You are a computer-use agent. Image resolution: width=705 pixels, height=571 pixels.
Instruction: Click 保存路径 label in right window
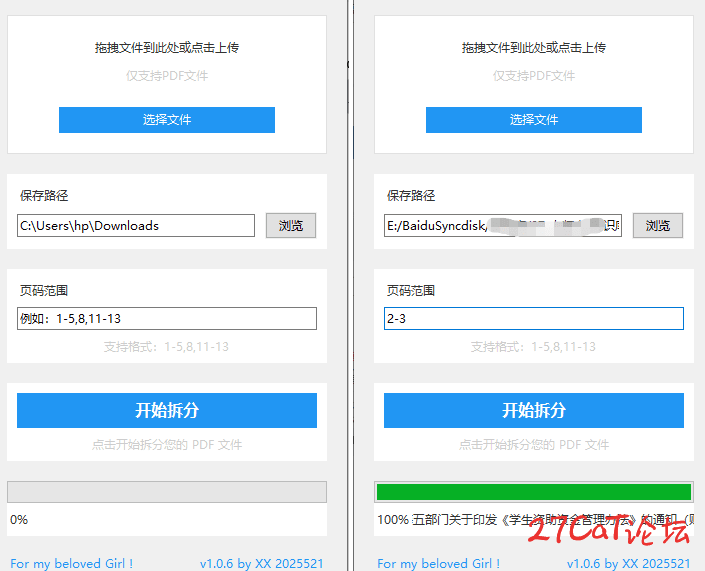pos(411,196)
